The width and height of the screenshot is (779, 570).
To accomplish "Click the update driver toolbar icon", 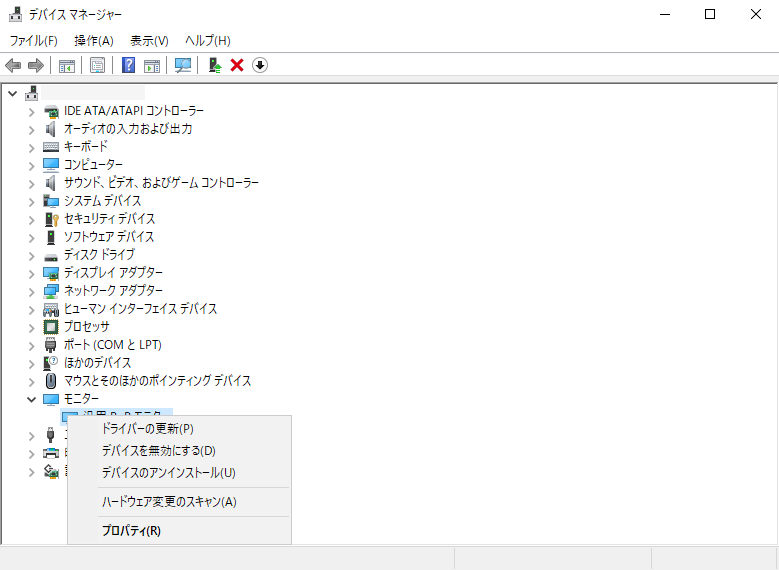I will 214,65.
